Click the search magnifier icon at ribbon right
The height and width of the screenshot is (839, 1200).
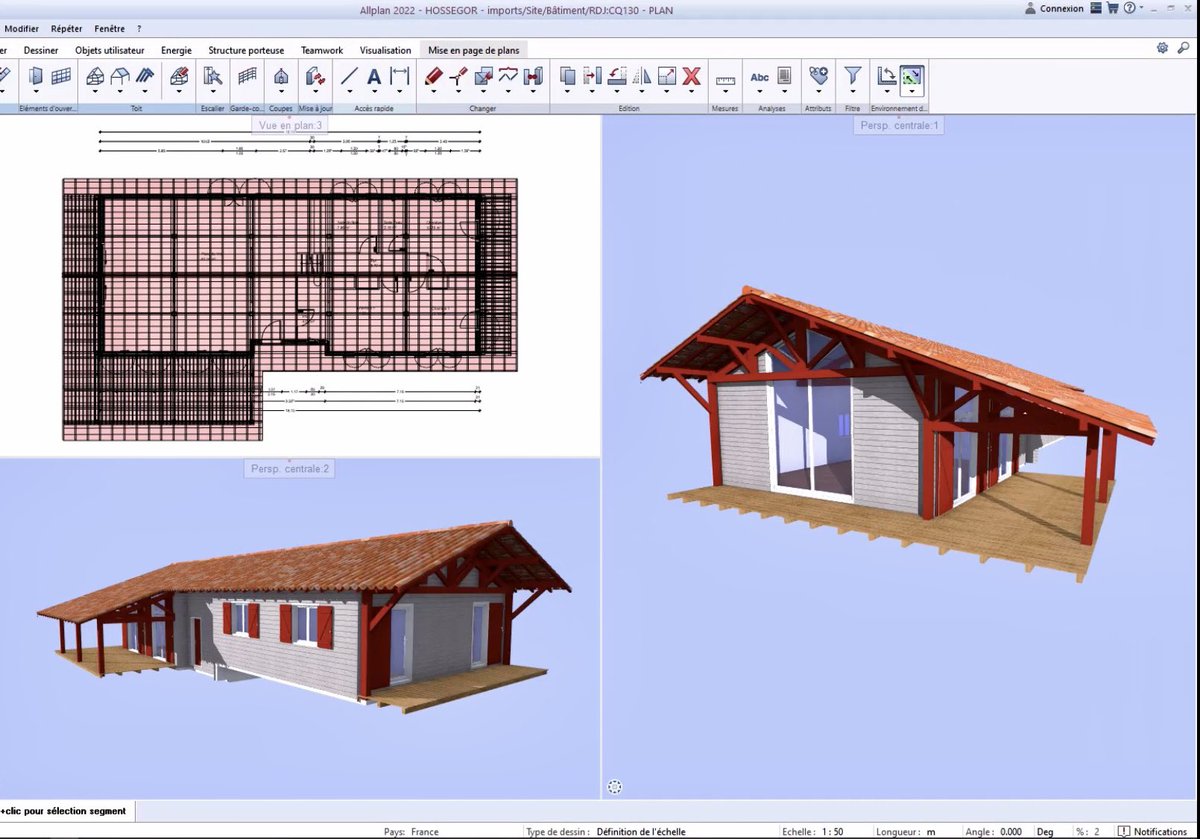1185,48
